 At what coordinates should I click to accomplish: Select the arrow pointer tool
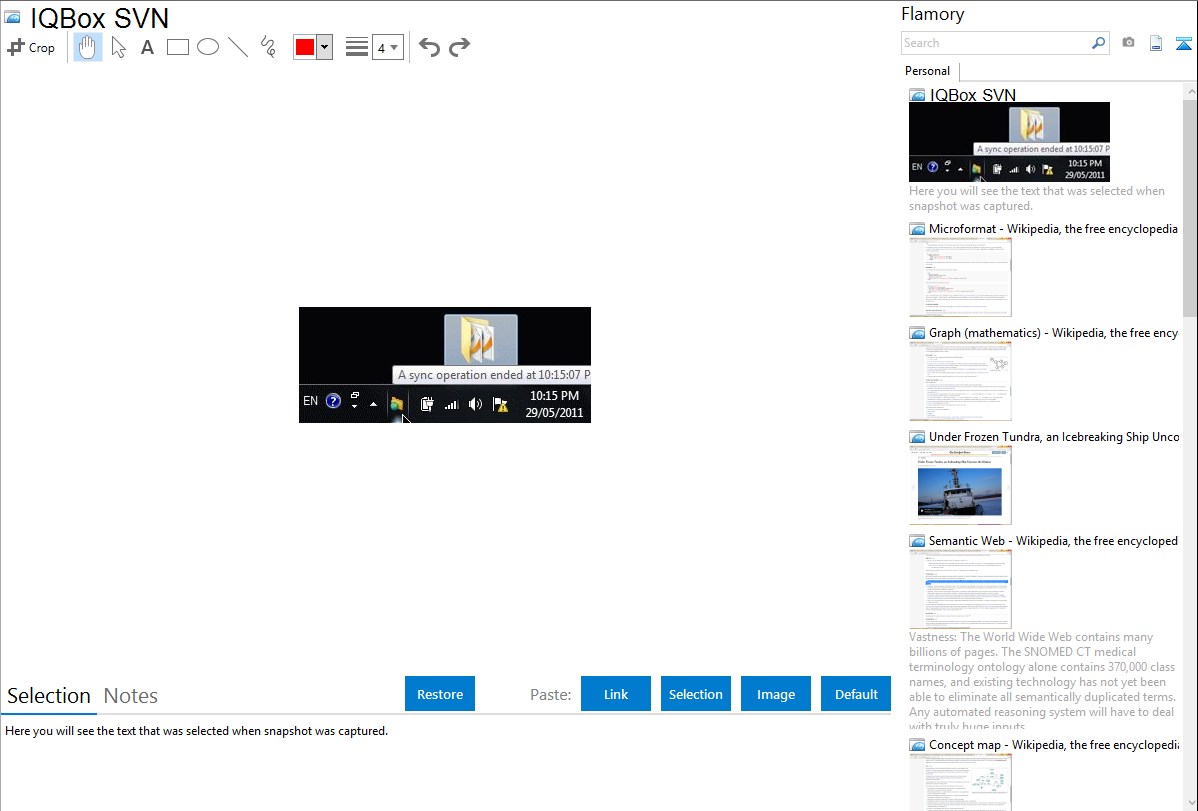tap(118, 47)
